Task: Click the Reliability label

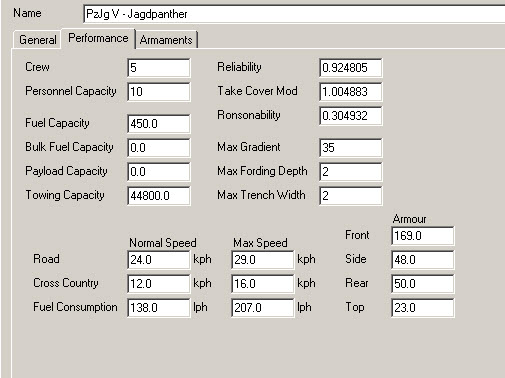Action: coord(239,67)
